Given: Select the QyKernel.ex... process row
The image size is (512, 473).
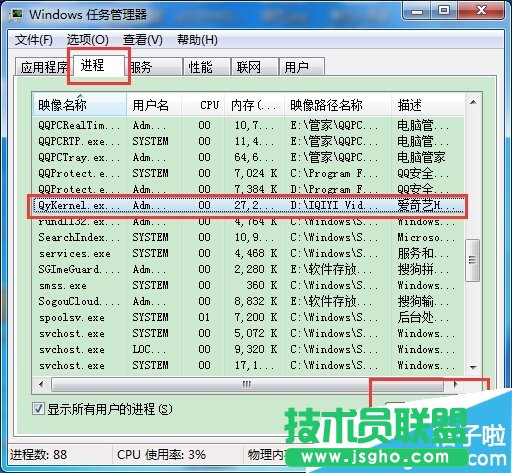Looking at the screenshot, I should click(x=248, y=205).
